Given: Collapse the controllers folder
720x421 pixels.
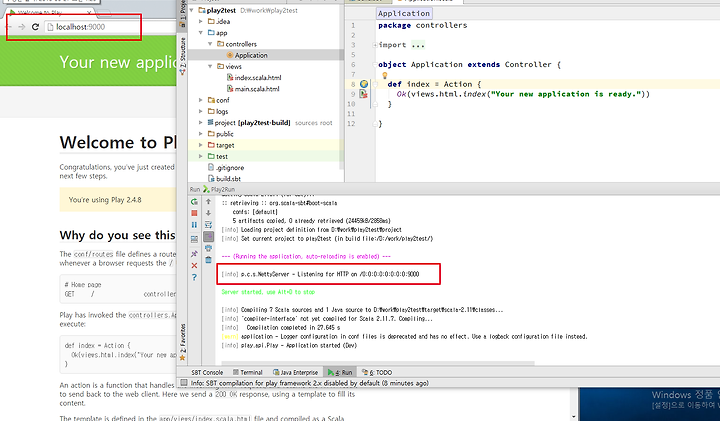Looking at the screenshot, I should (x=210, y=44).
